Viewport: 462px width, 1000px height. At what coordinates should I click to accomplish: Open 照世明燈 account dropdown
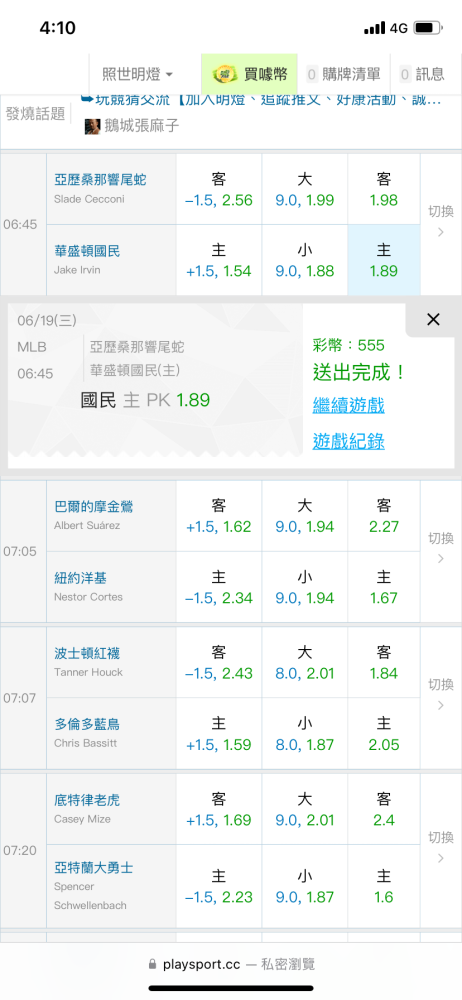click(138, 75)
